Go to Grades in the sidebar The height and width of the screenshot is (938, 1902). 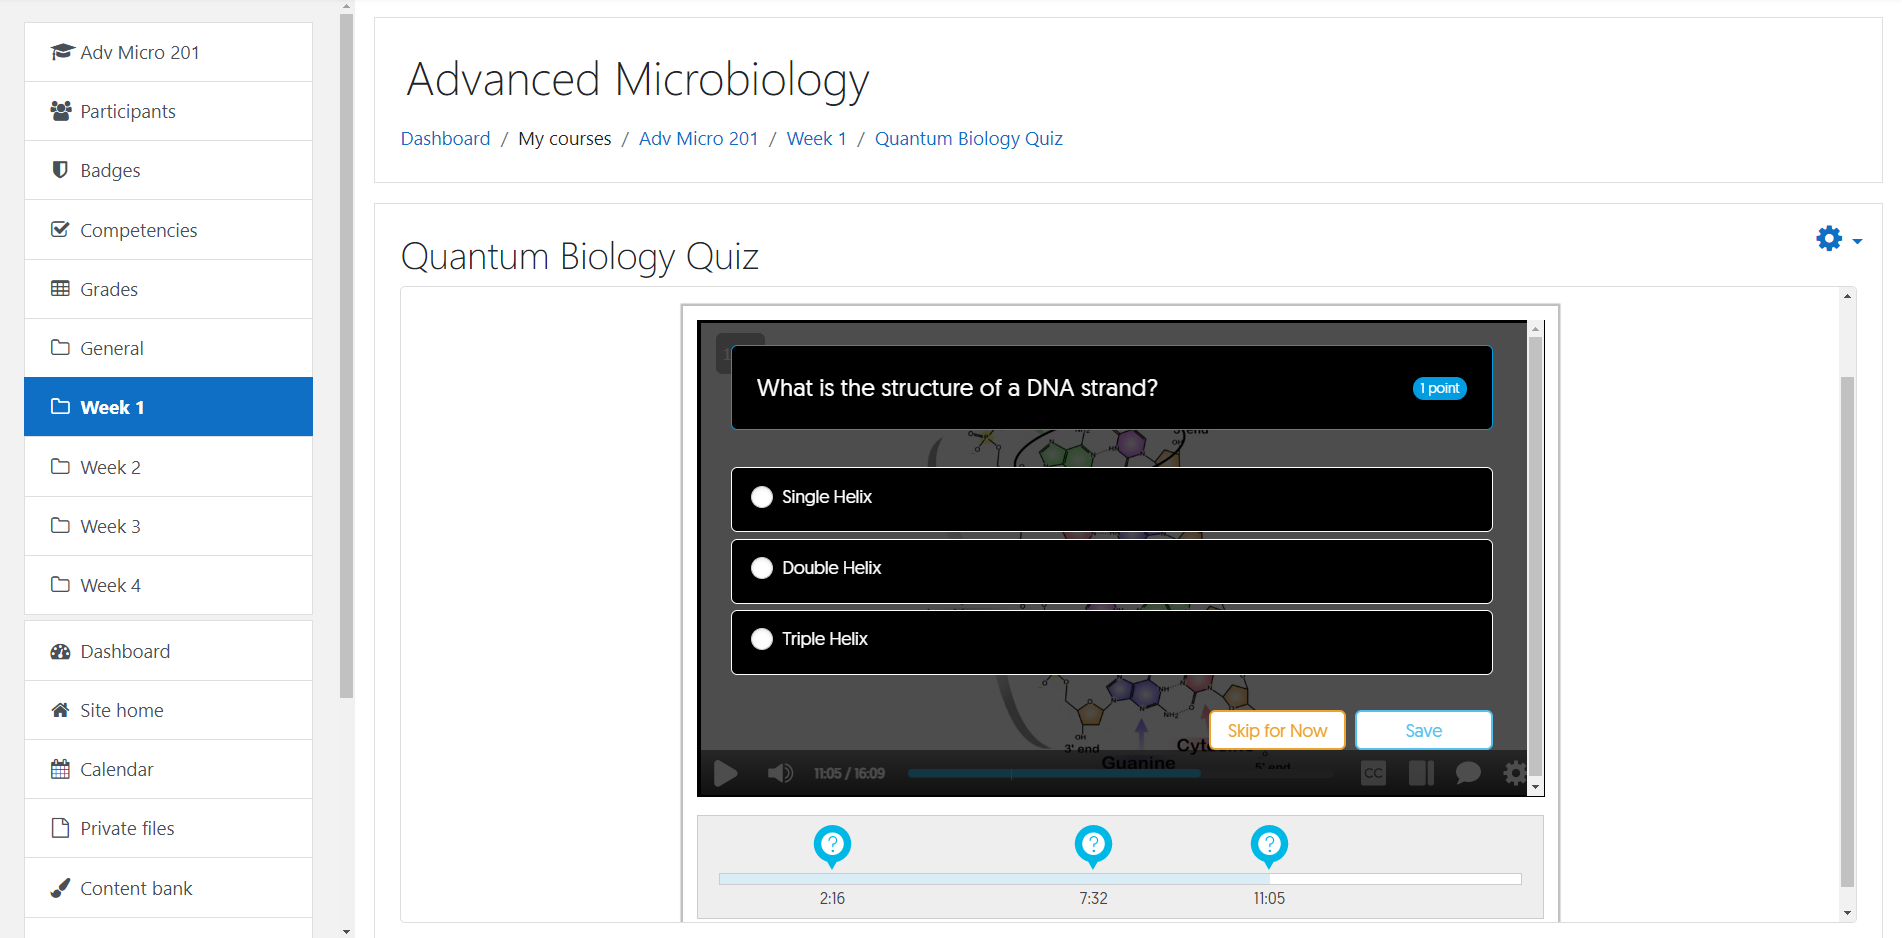click(108, 289)
